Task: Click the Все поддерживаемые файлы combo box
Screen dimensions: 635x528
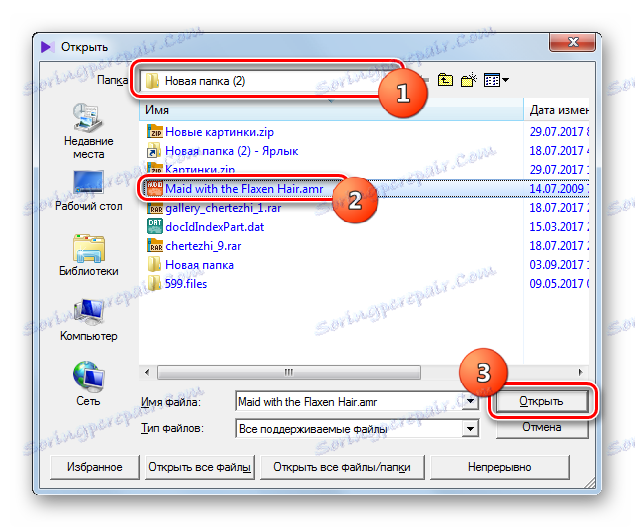Action: 357,428
